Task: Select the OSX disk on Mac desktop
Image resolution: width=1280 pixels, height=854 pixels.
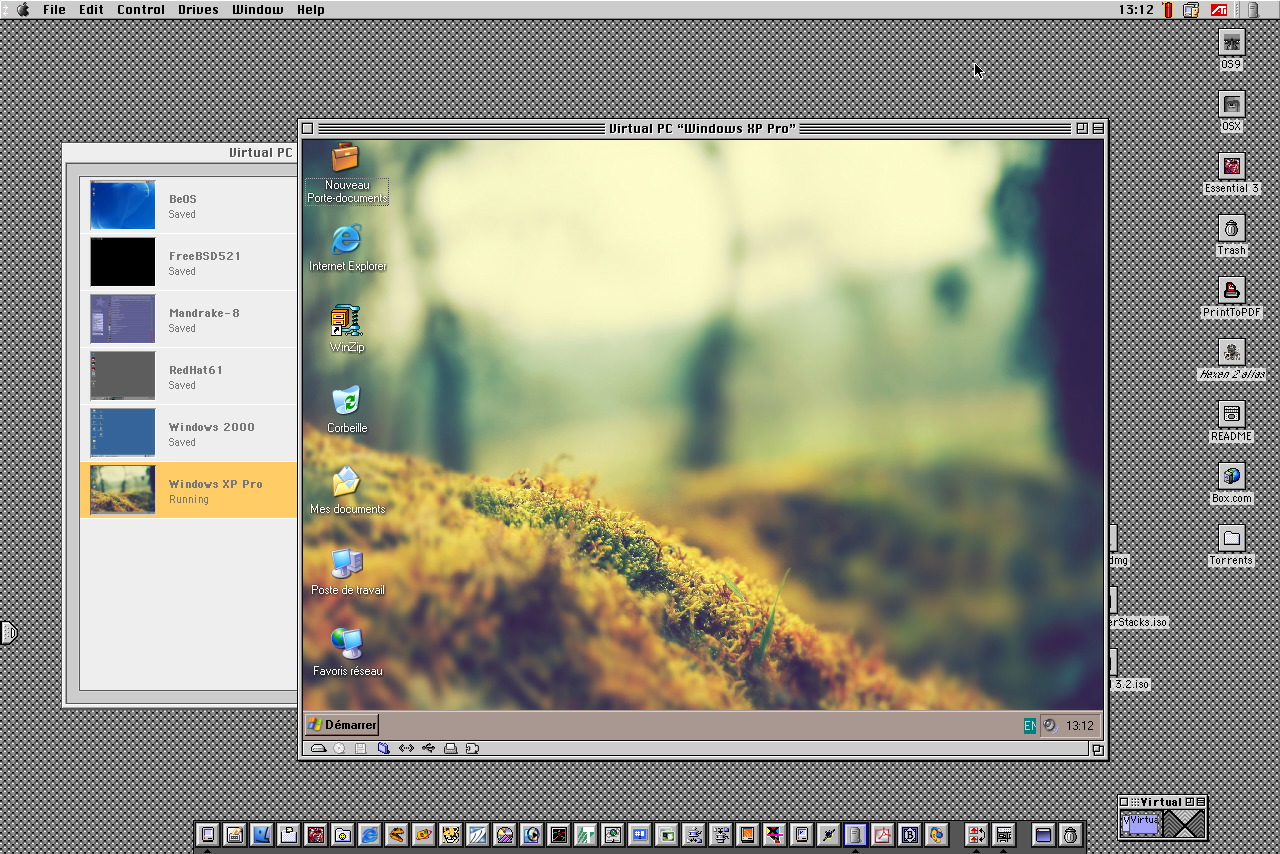Action: coord(1231,111)
